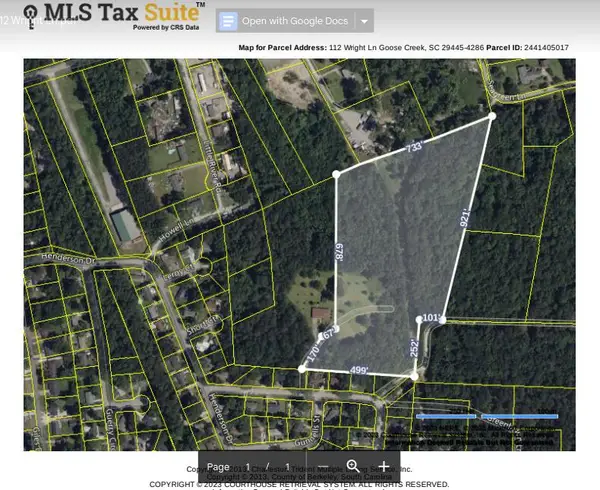This screenshot has height=490, width=600.
Task: Click the current page number field
Action: point(248,466)
